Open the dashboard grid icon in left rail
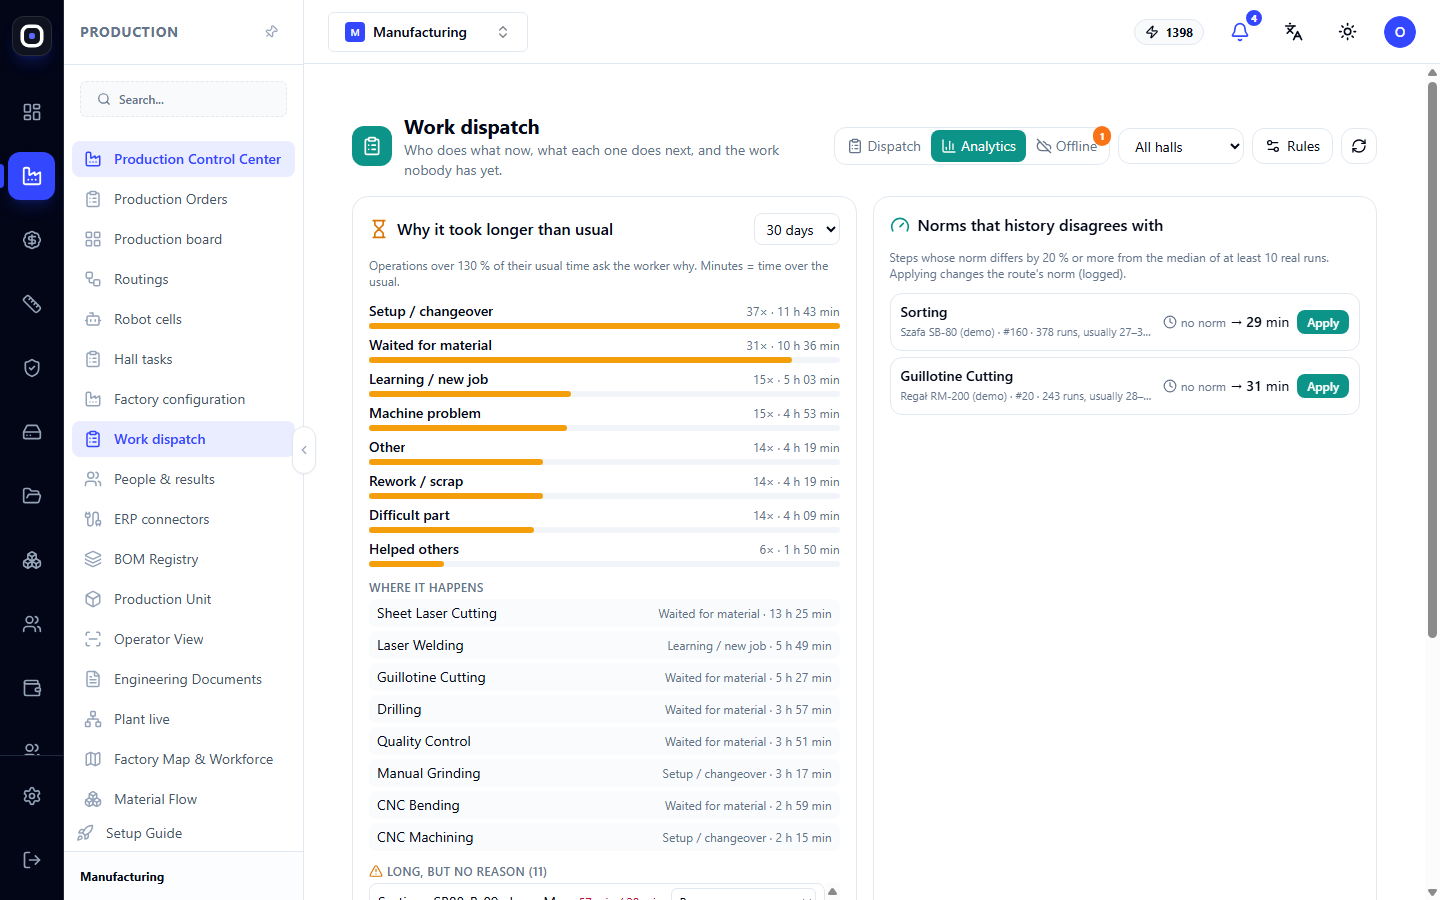Screen dimensions: 1440x900 point(32,112)
